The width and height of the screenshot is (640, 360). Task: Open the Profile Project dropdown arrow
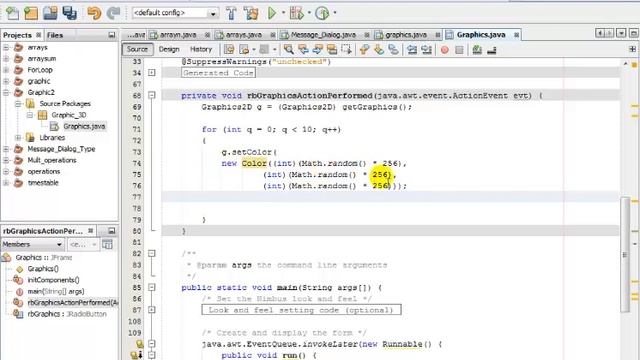click(x=335, y=13)
